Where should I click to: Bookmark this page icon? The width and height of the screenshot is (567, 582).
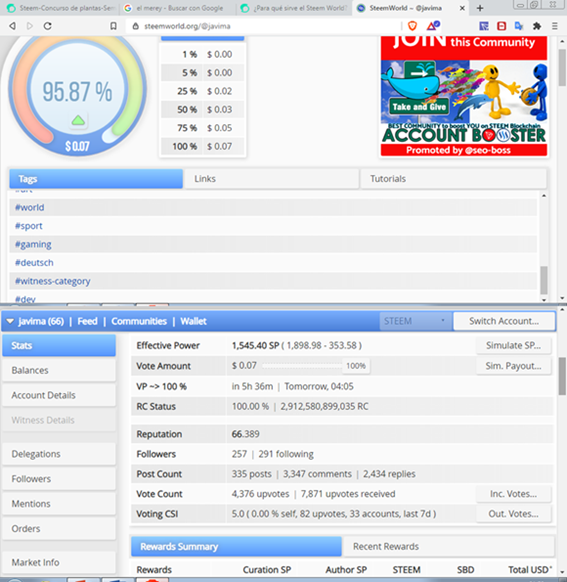coord(113,26)
